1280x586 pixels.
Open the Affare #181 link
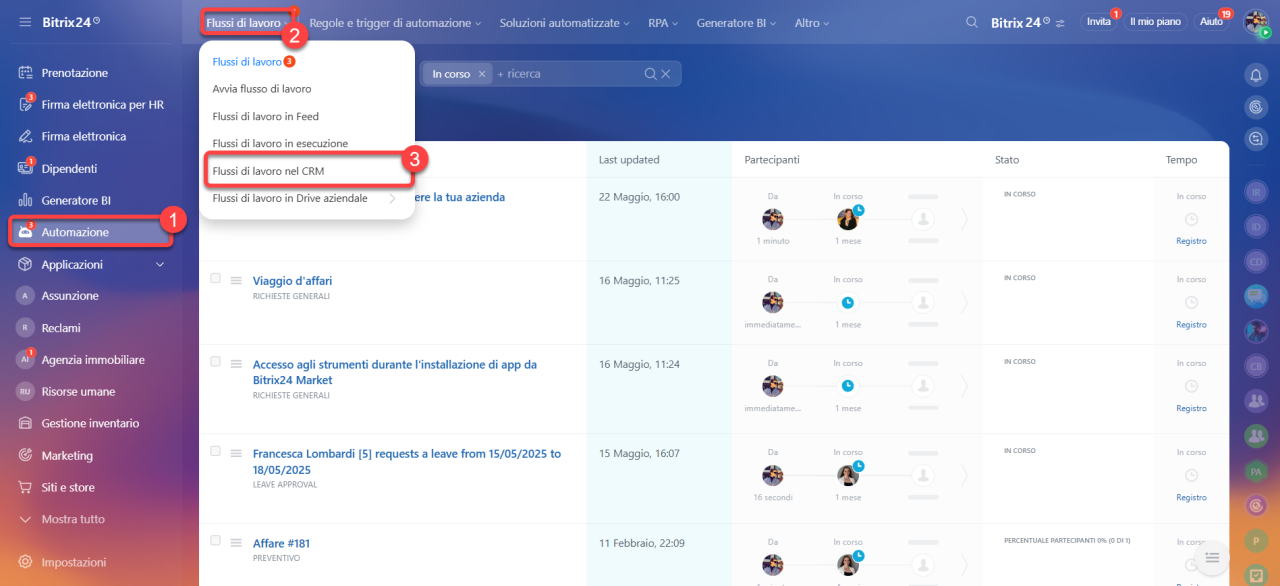pyautogui.click(x=281, y=543)
